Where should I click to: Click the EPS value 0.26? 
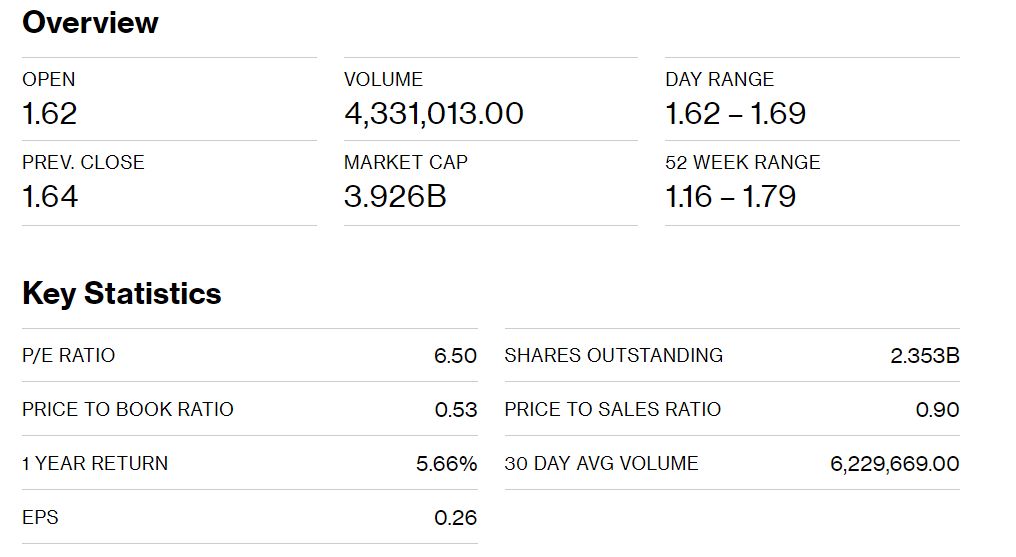[x=456, y=517]
